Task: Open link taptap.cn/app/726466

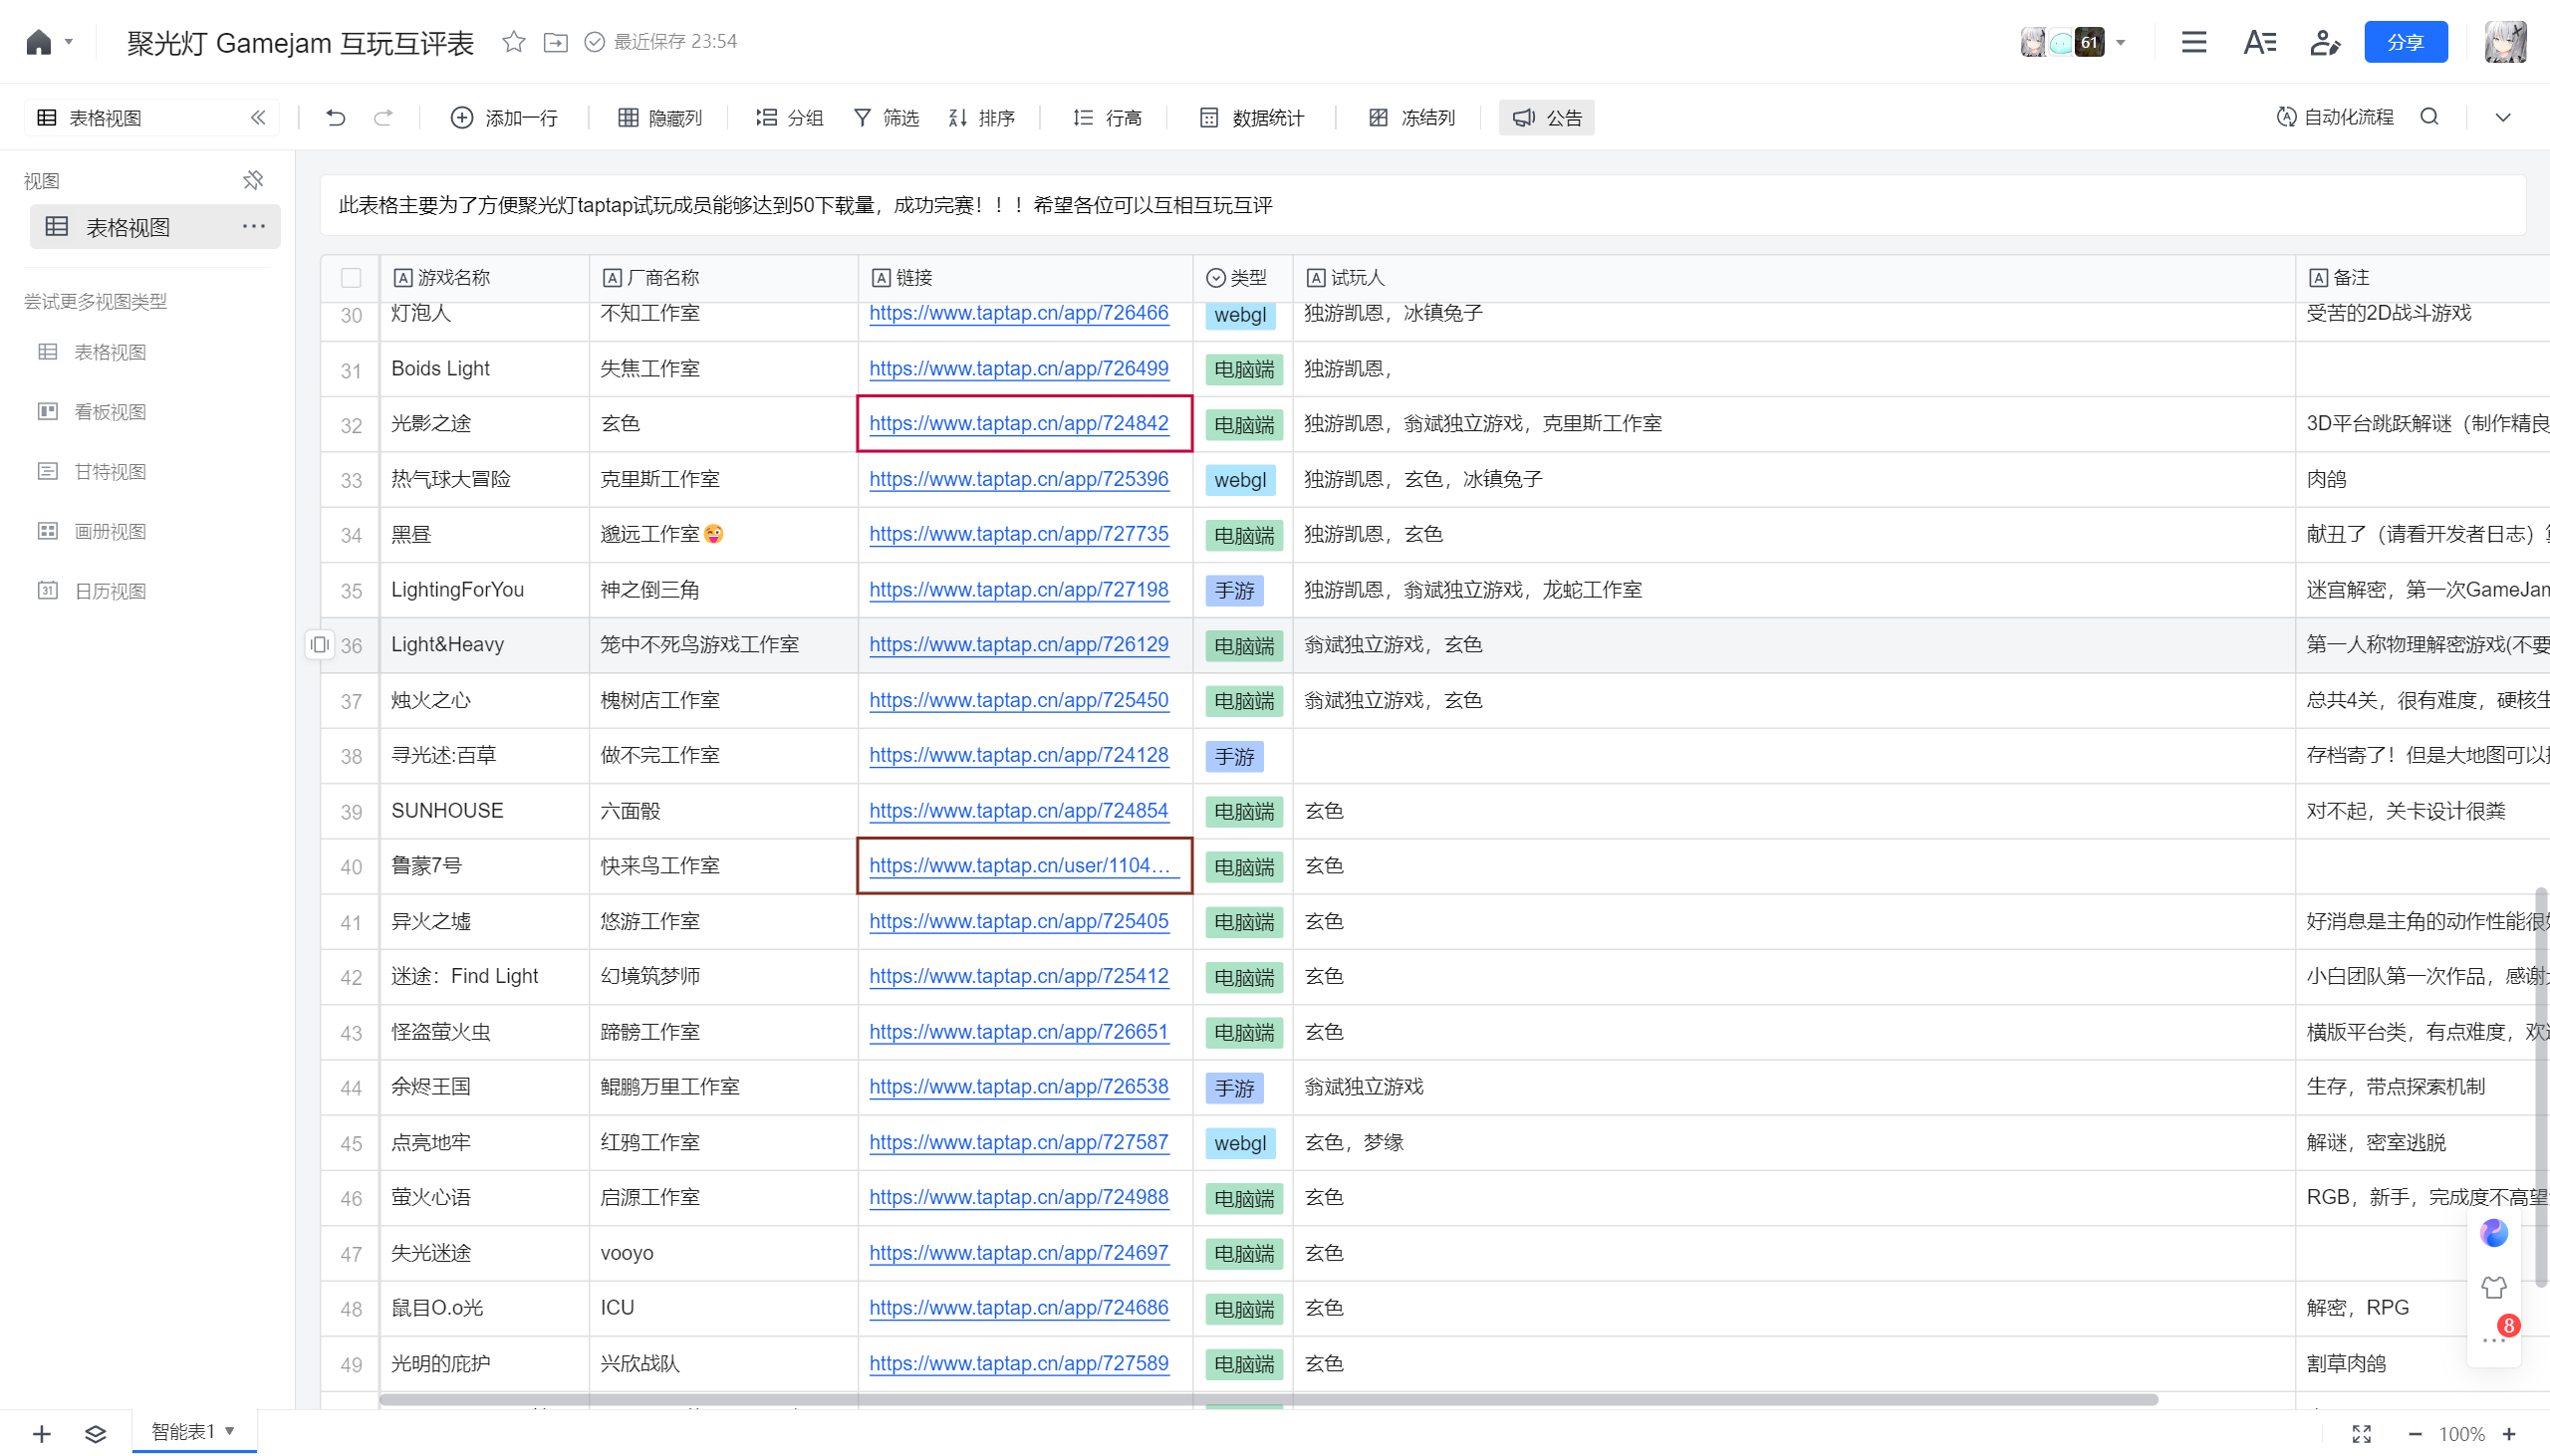Action: tap(1018, 312)
